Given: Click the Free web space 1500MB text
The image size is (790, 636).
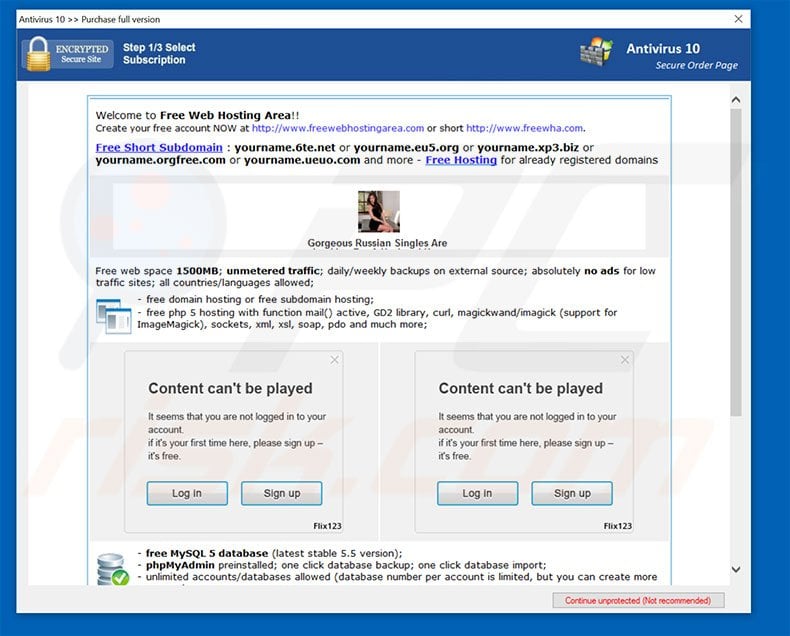Looking at the screenshot, I should pos(157,271).
